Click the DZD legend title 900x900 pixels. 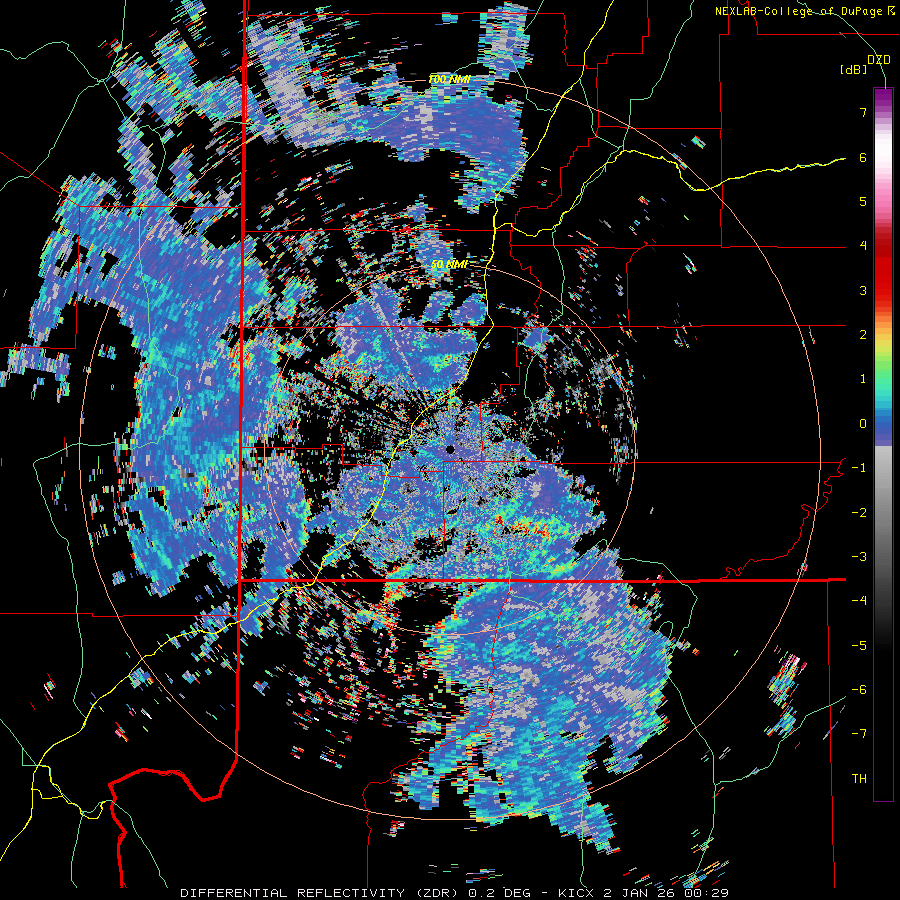(x=878, y=60)
